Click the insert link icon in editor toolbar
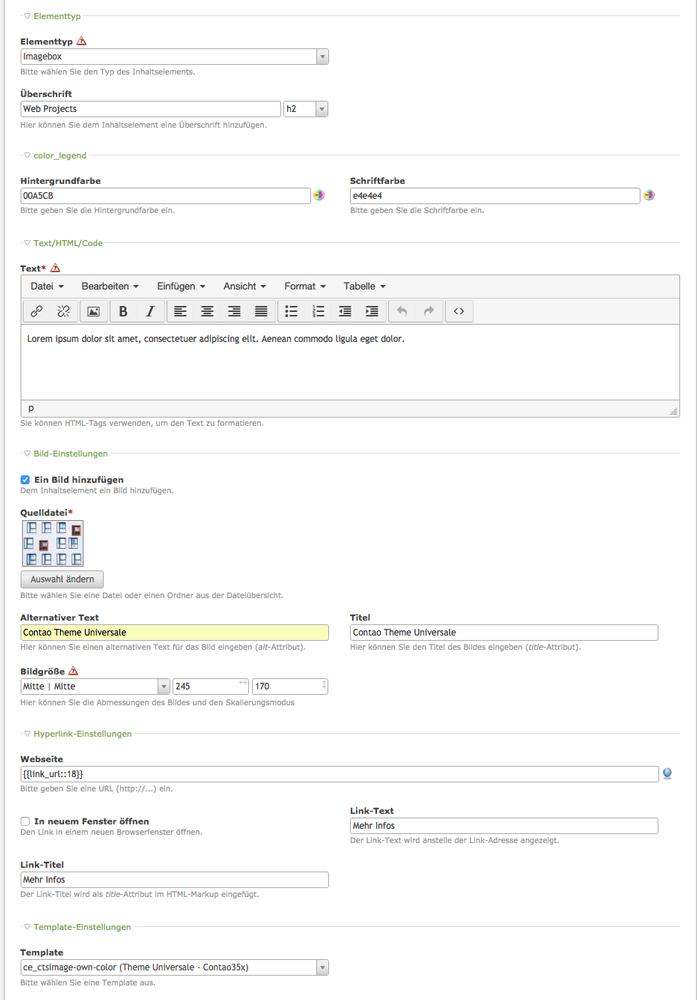 pos(37,311)
